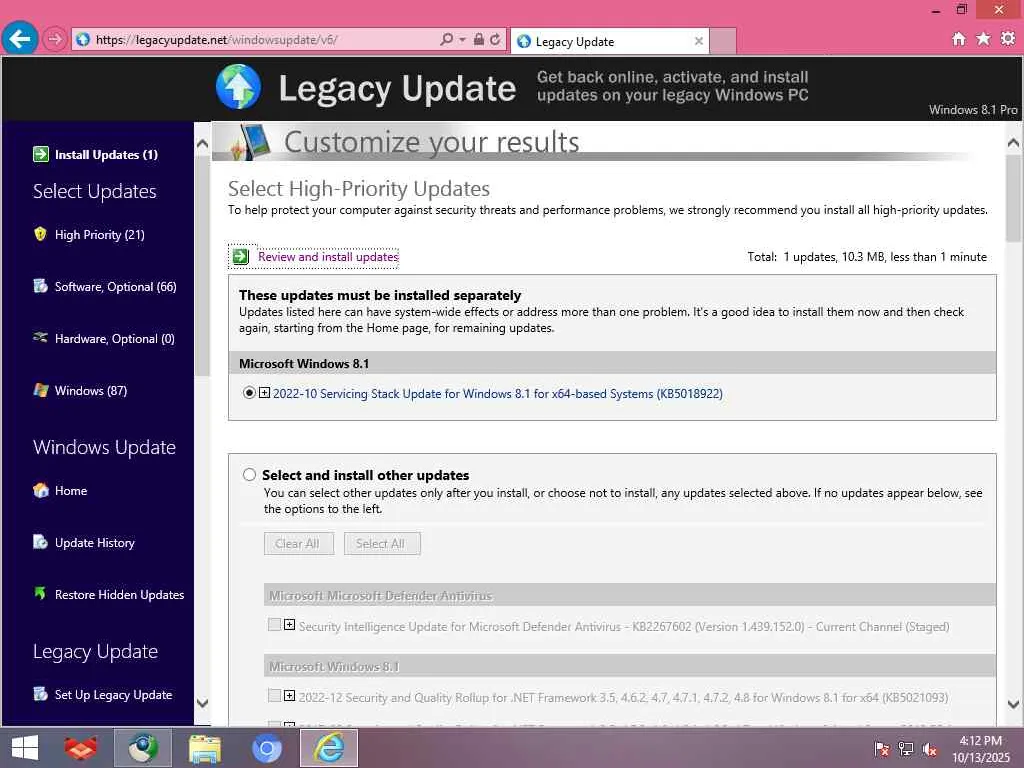Image resolution: width=1024 pixels, height=768 pixels.
Task: Open the Windows Start button
Action: [x=25, y=748]
